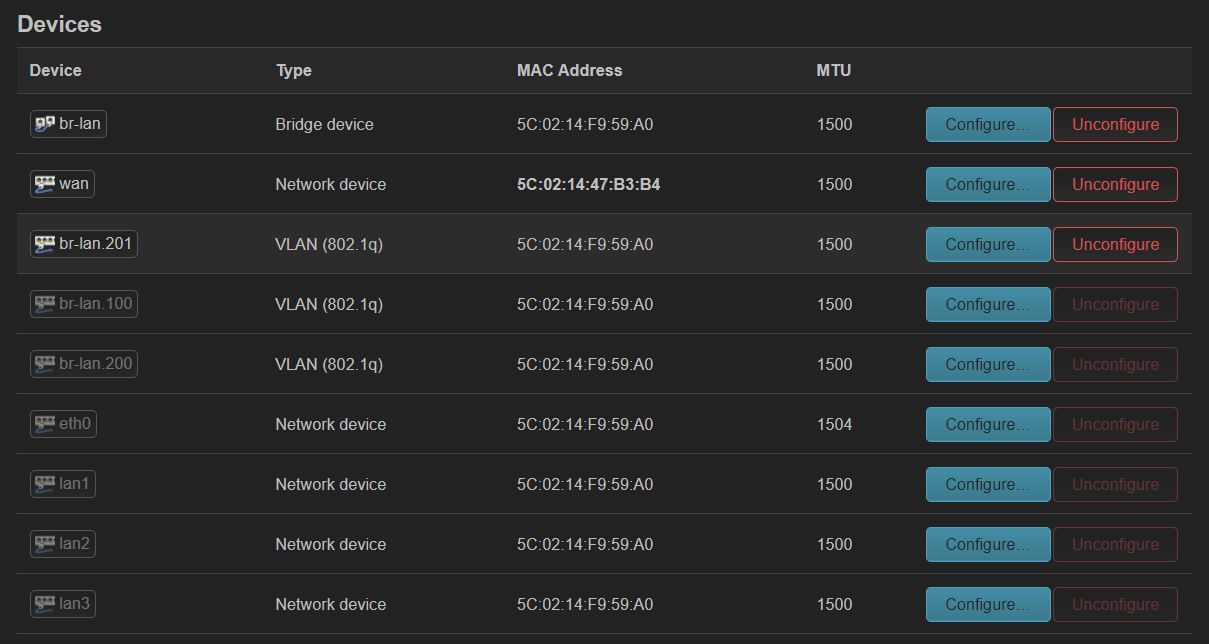Open Configure for lan2
Viewport: 1209px width, 644px height.
987,545
